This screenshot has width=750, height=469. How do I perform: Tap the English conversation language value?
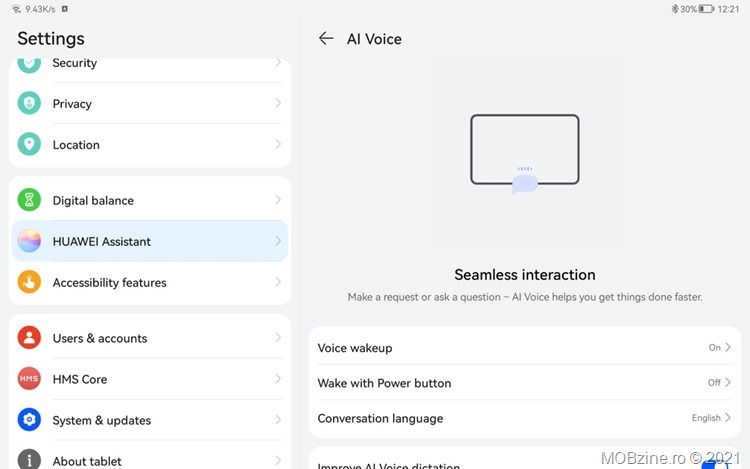click(x=706, y=418)
